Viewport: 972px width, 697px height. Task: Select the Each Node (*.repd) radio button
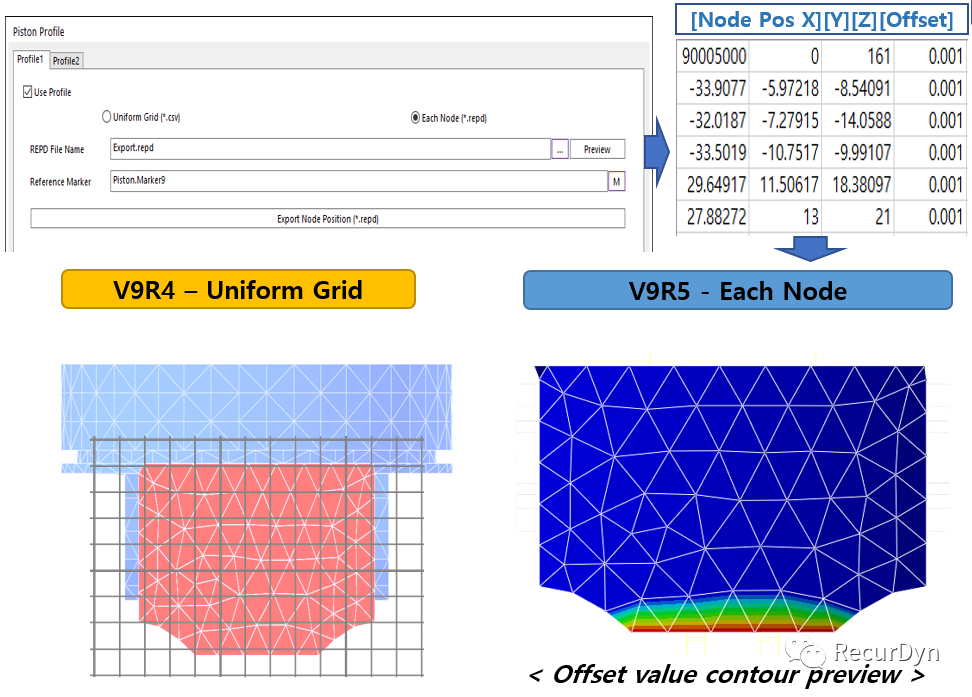coord(415,117)
